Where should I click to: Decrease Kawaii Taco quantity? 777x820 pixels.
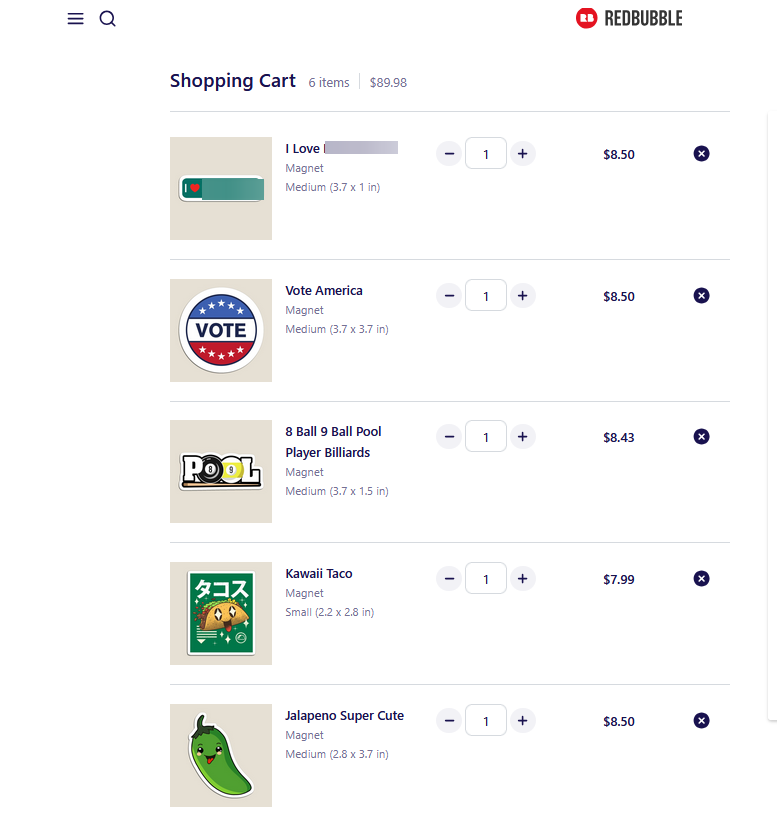coord(449,579)
